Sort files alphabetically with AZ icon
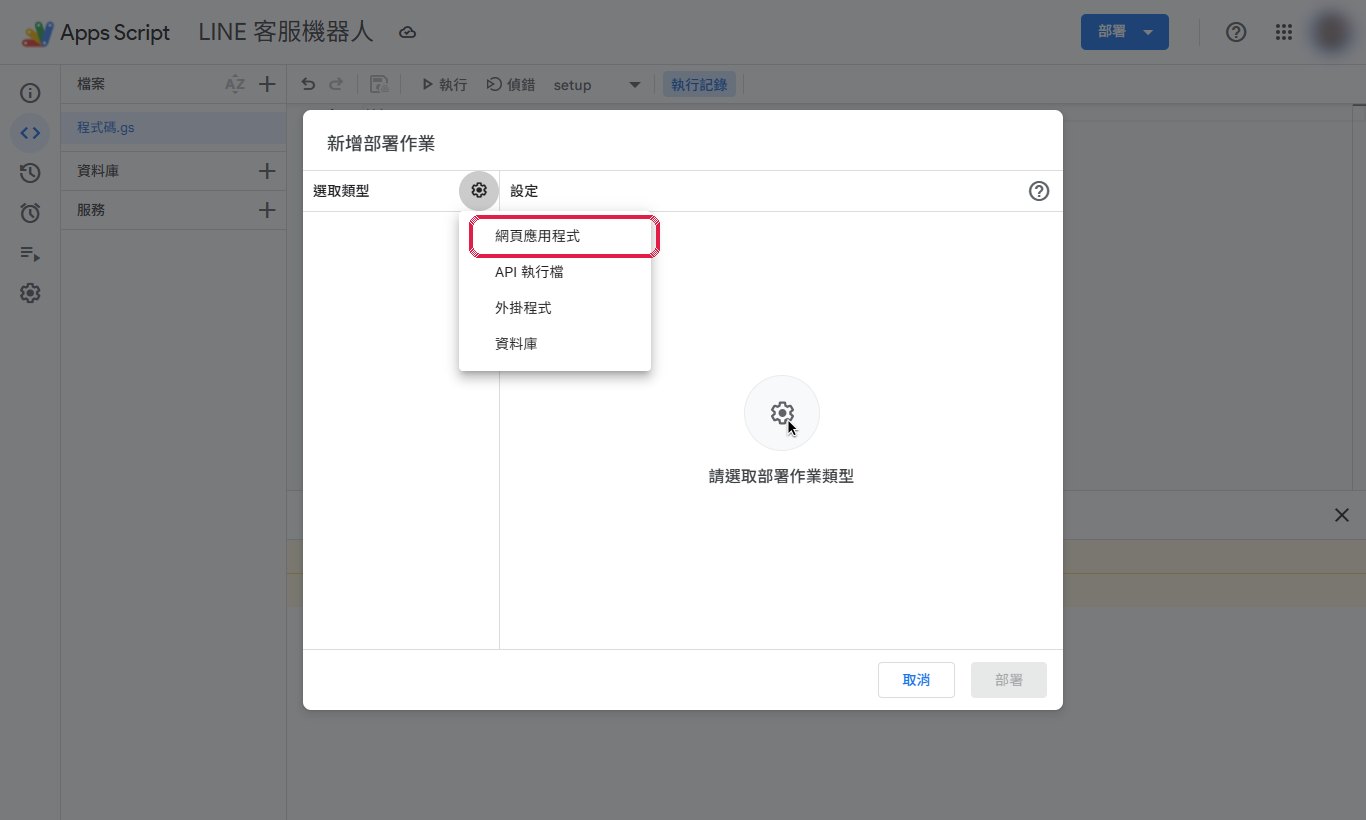 point(235,85)
